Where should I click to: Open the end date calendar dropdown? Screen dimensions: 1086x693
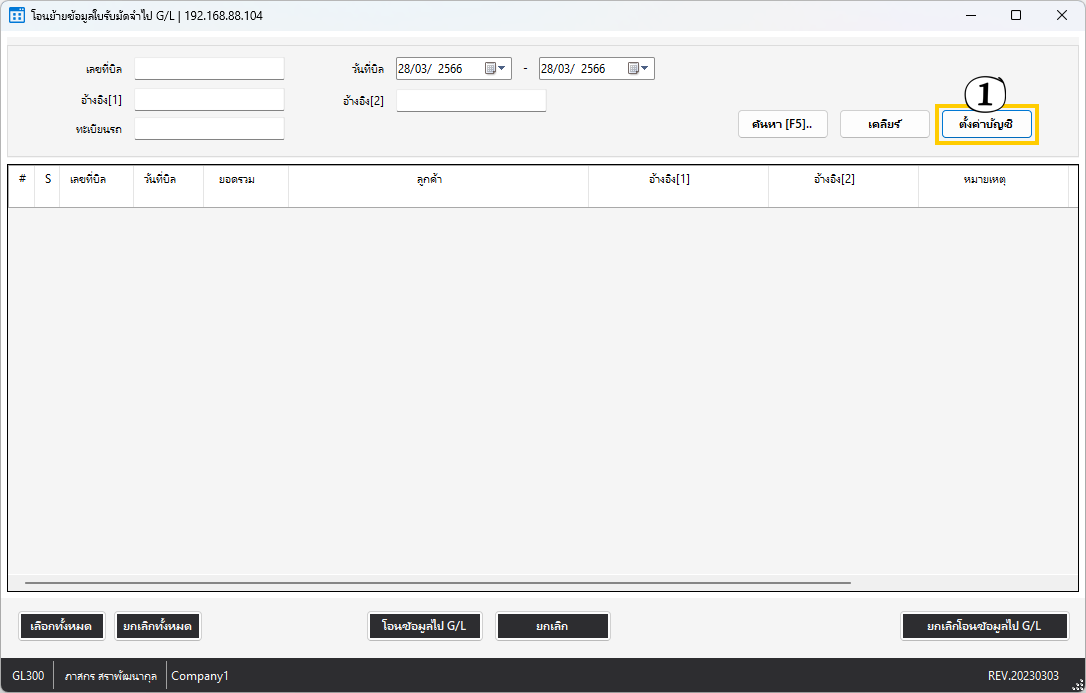[x=639, y=69]
